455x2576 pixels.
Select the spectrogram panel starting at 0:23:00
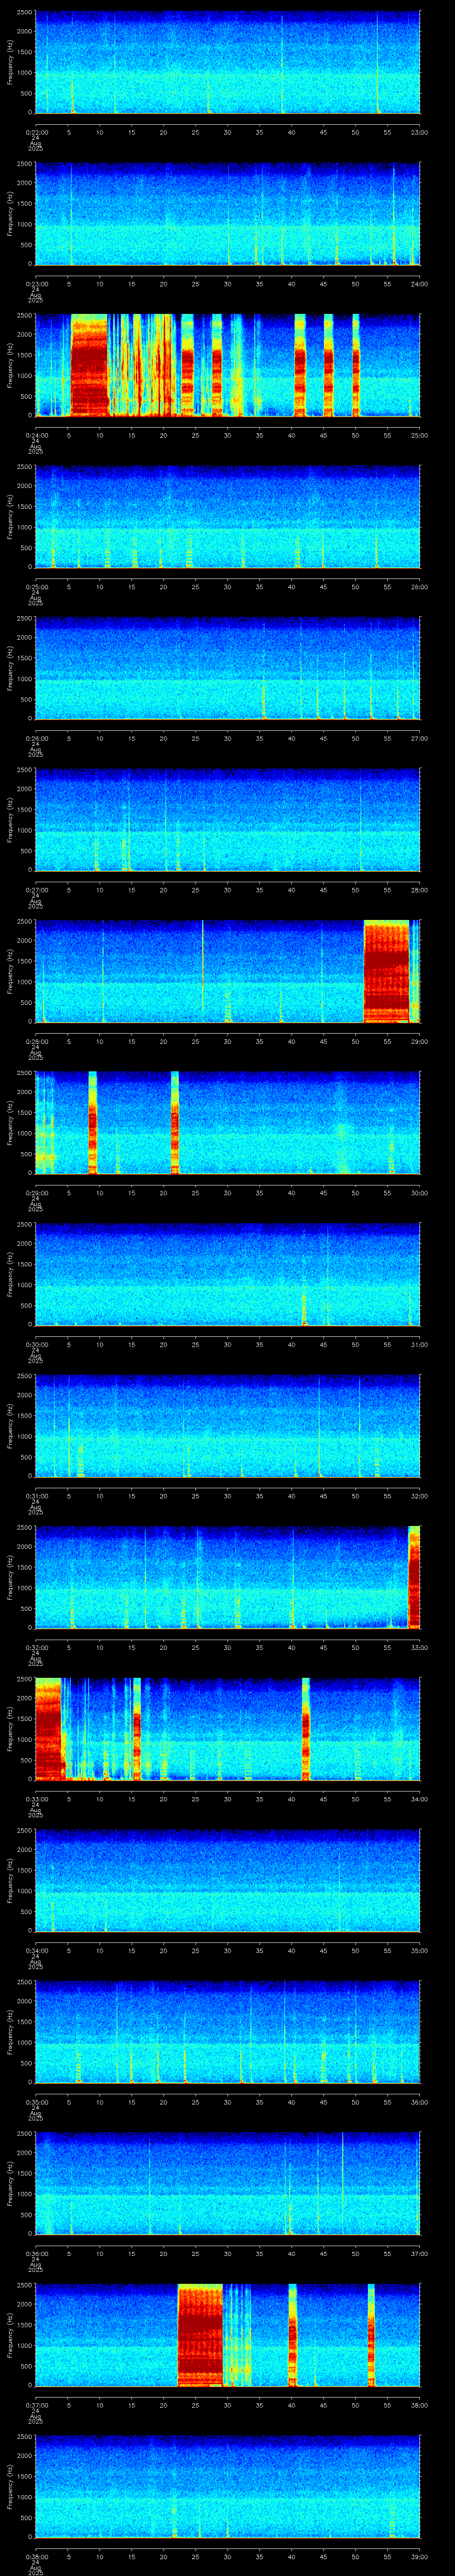pyautogui.click(x=228, y=214)
